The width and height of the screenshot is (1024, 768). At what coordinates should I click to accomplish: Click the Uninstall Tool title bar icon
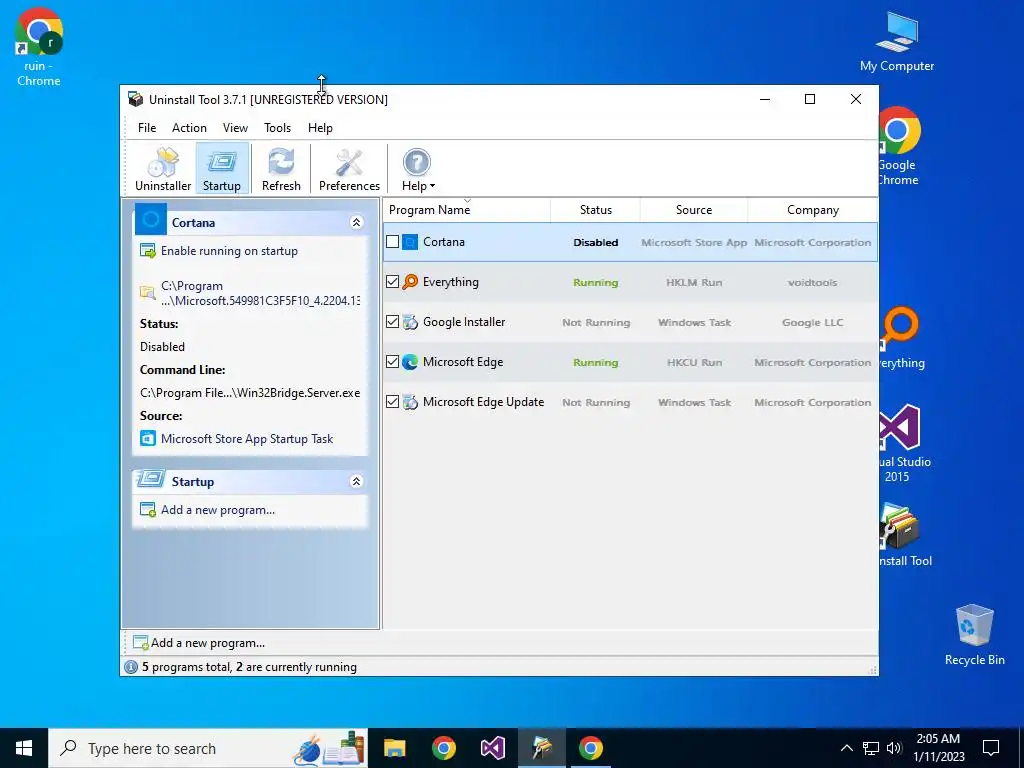pyautogui.click(x=136, y=99)
